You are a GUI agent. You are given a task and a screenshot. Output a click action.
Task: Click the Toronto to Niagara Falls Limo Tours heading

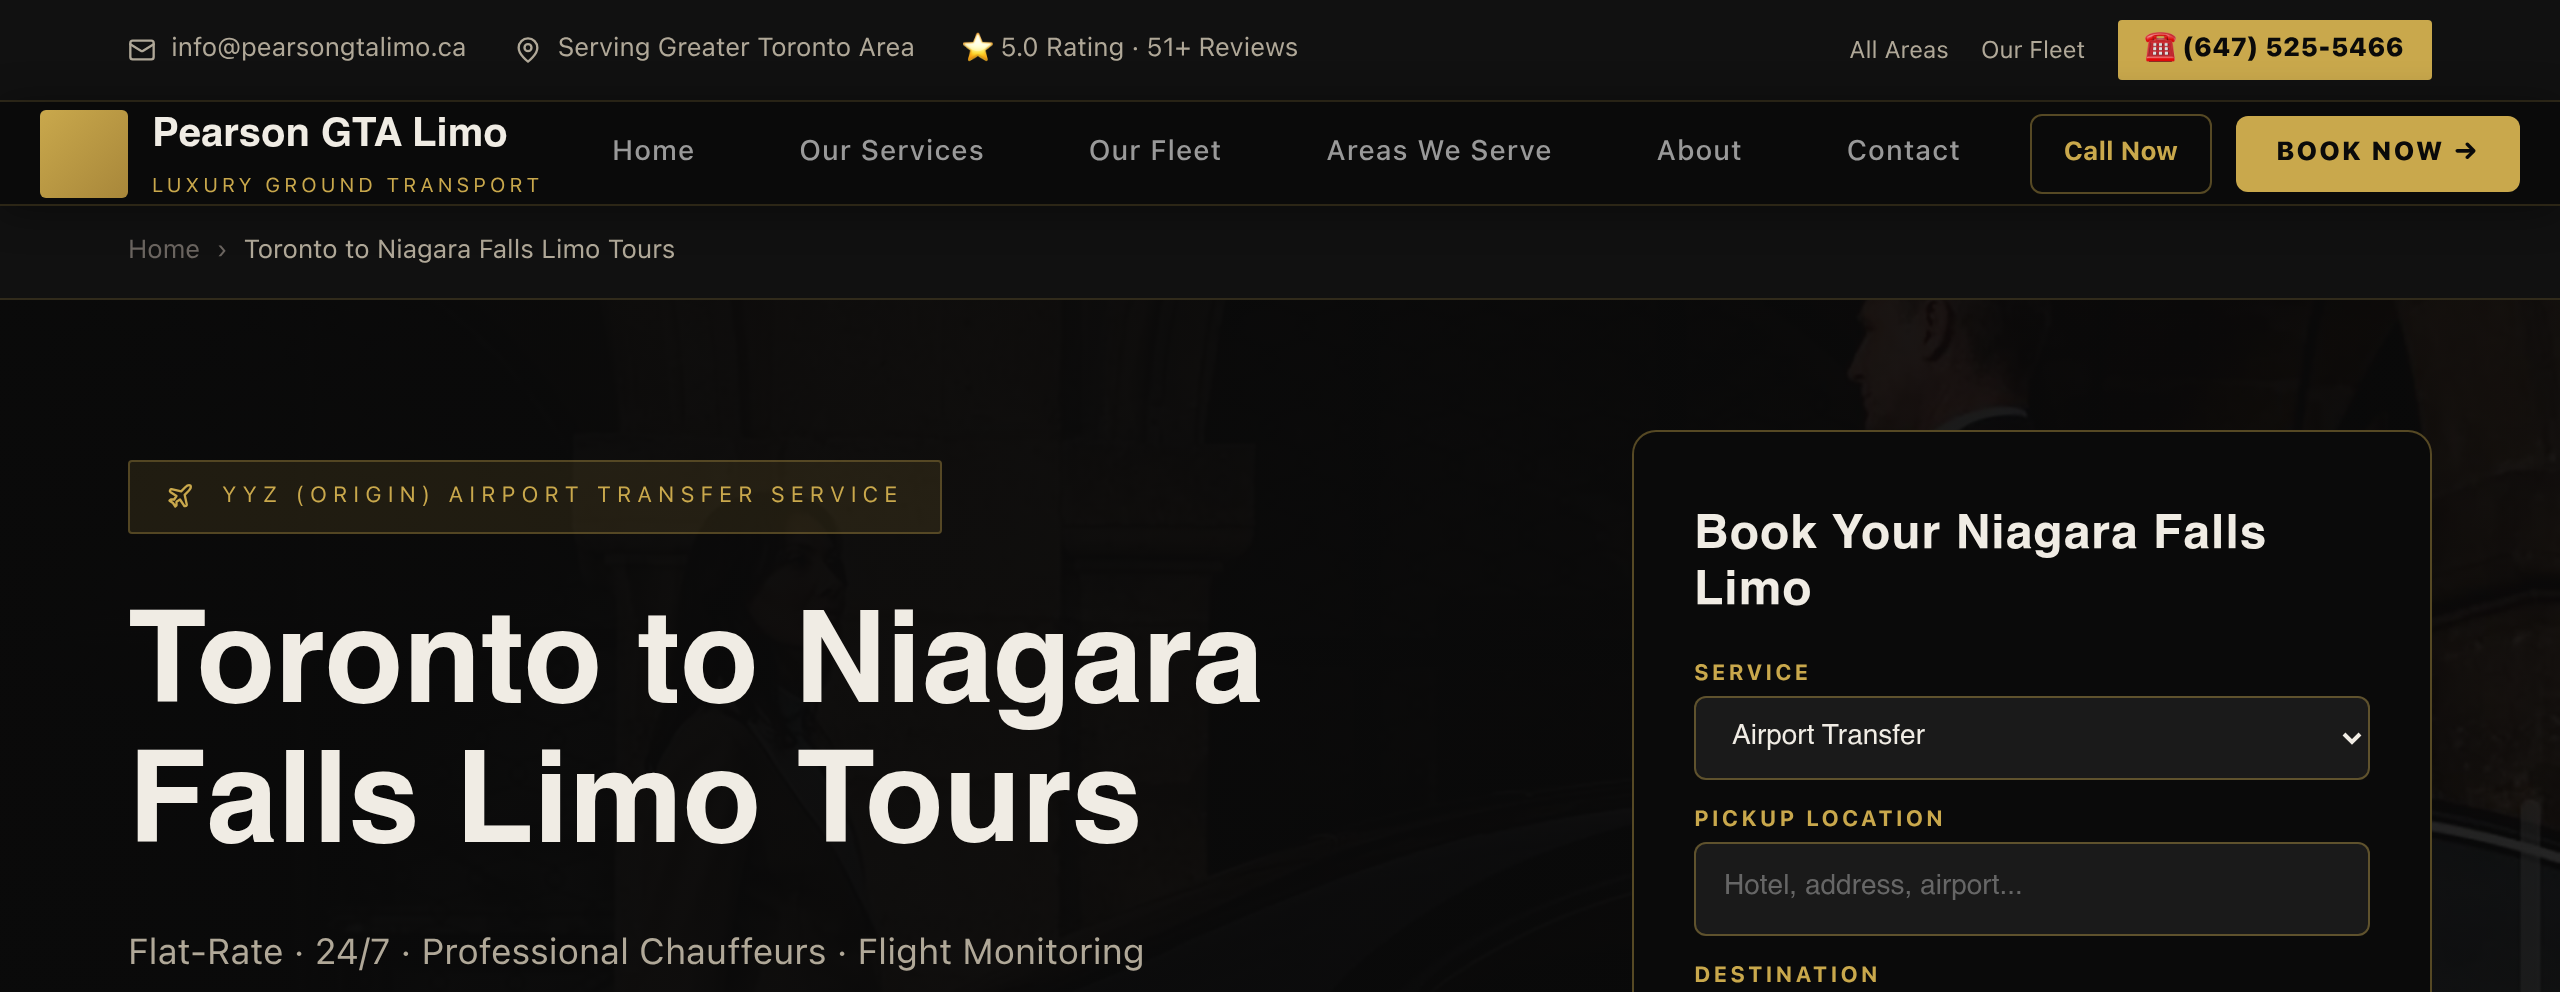(x=694, y=727)
